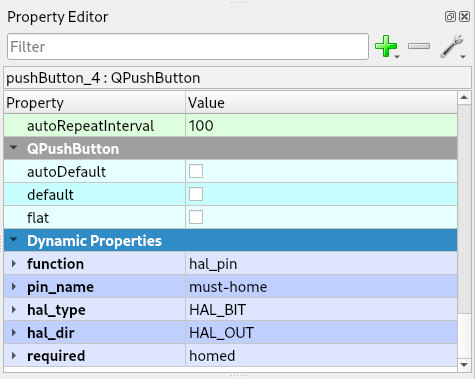Collapse the Dynamic Properties group
The image size is (475, 379).
pyautogui.click(x=14, y=239)
